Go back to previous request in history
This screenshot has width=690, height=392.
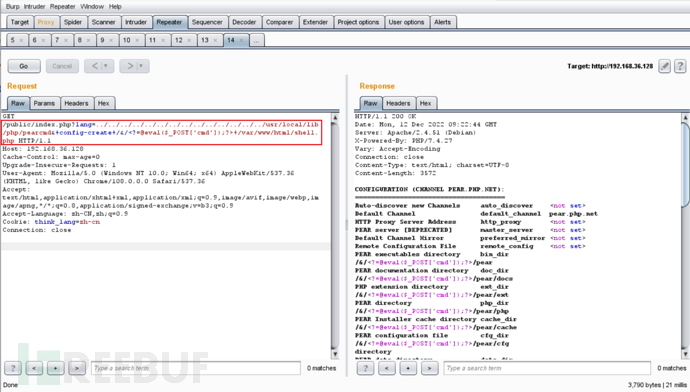(94, 66)
